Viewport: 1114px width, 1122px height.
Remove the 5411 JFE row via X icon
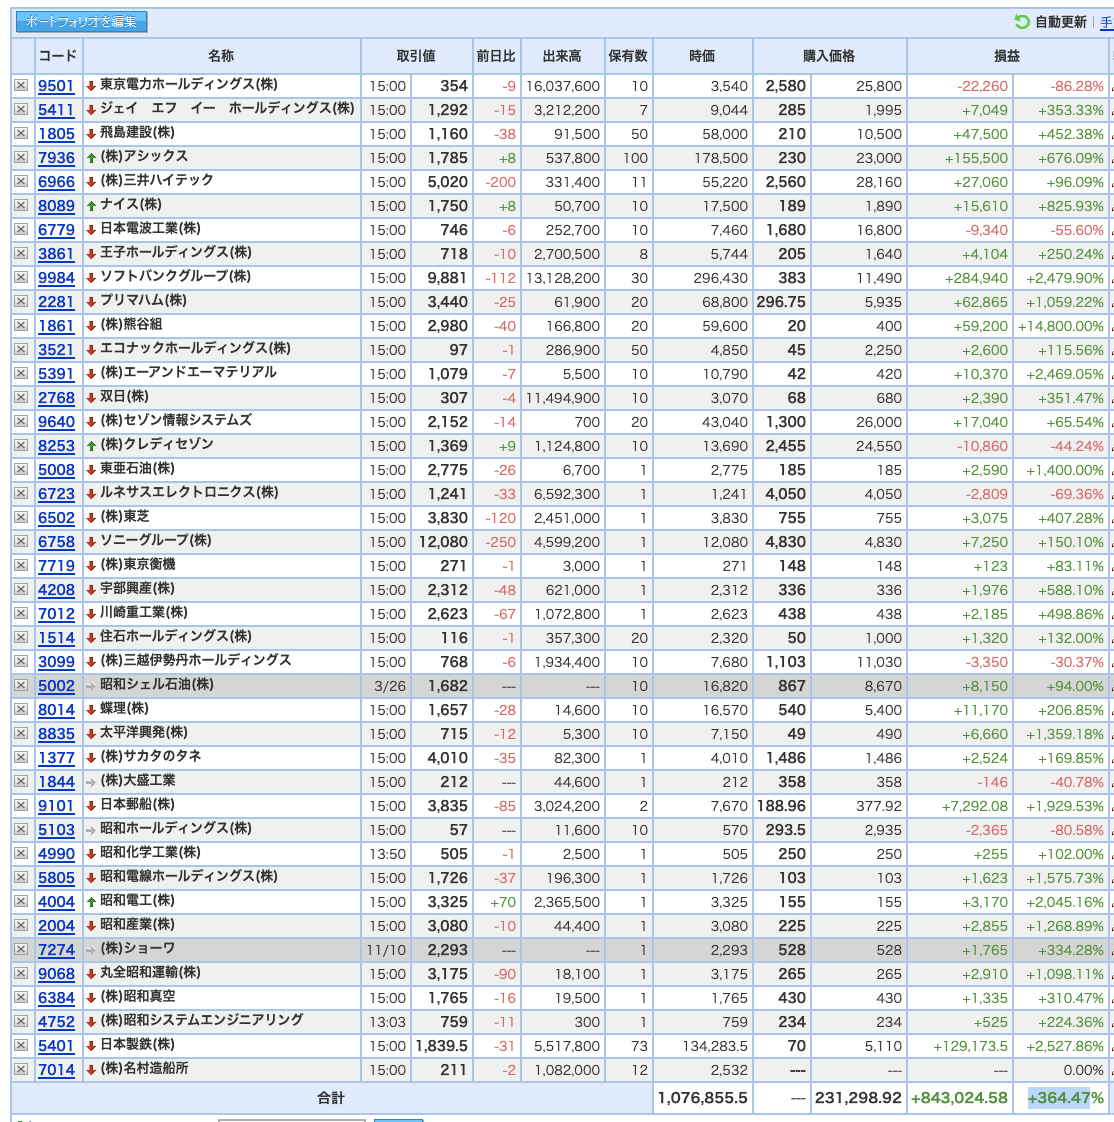pyautogui.click(x=21, y=109)
